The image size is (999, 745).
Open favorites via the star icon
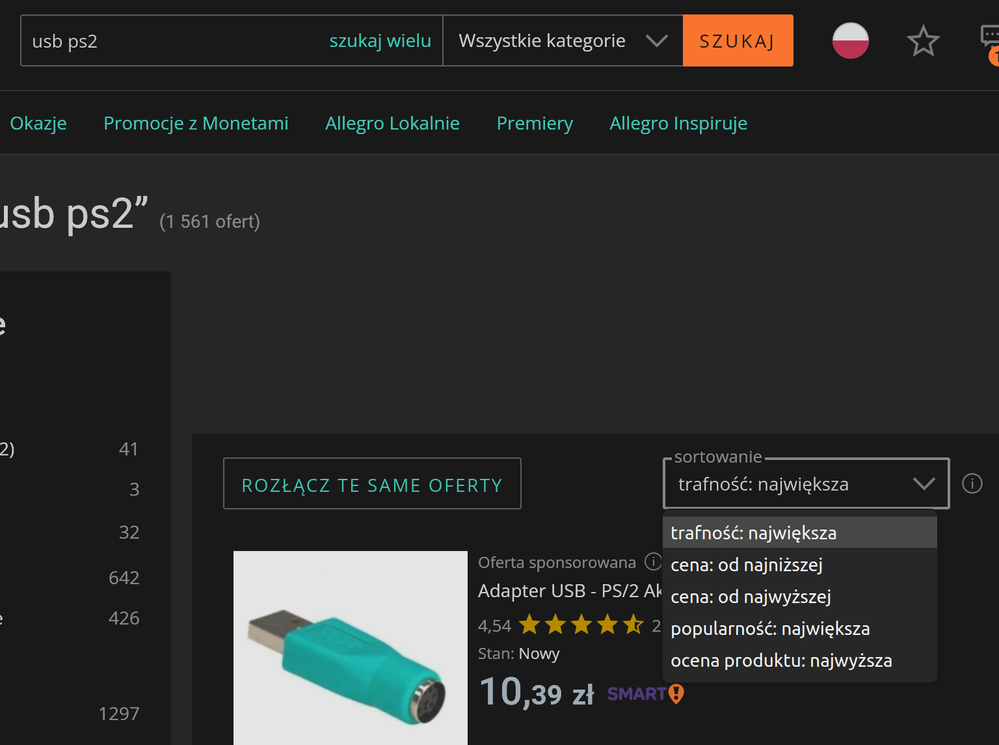[x=923, y=41]
